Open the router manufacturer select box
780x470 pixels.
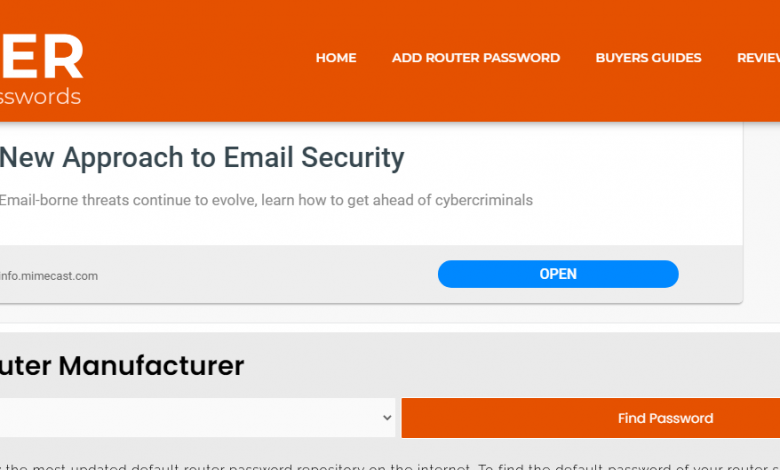tap(197, 418)
